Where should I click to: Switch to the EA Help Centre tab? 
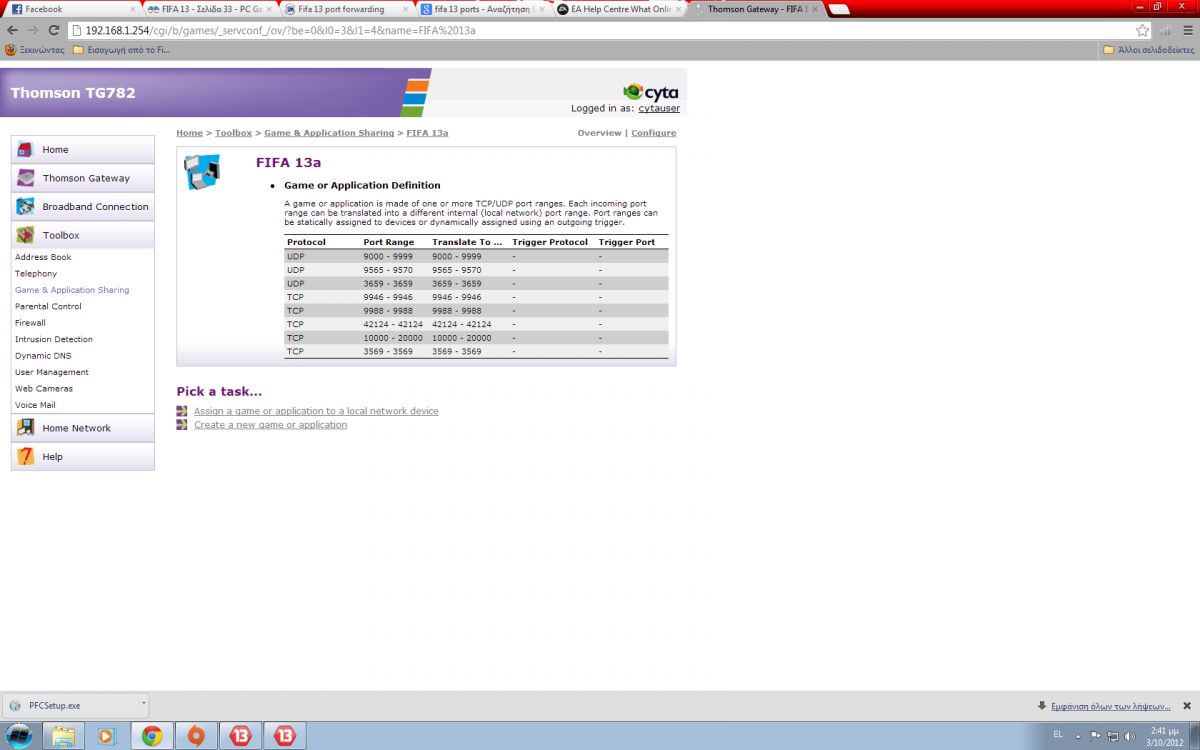point(618,9)
